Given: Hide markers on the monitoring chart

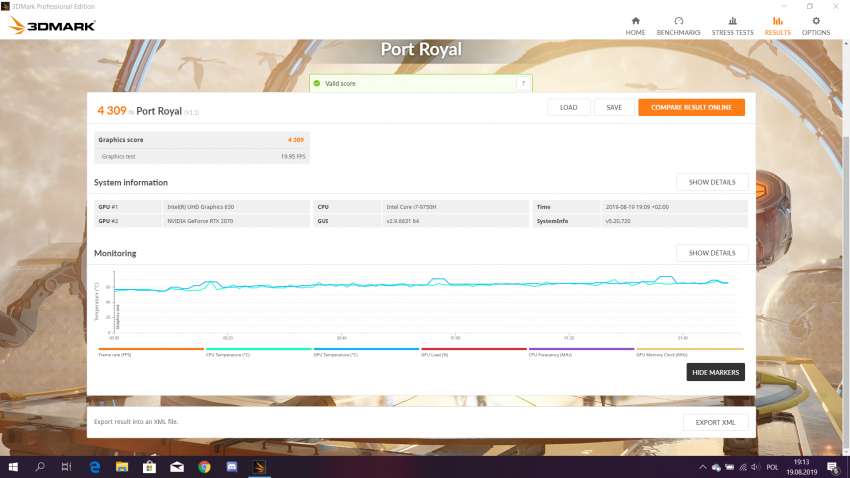Looking at the screenshot, I should pos(715,372).
